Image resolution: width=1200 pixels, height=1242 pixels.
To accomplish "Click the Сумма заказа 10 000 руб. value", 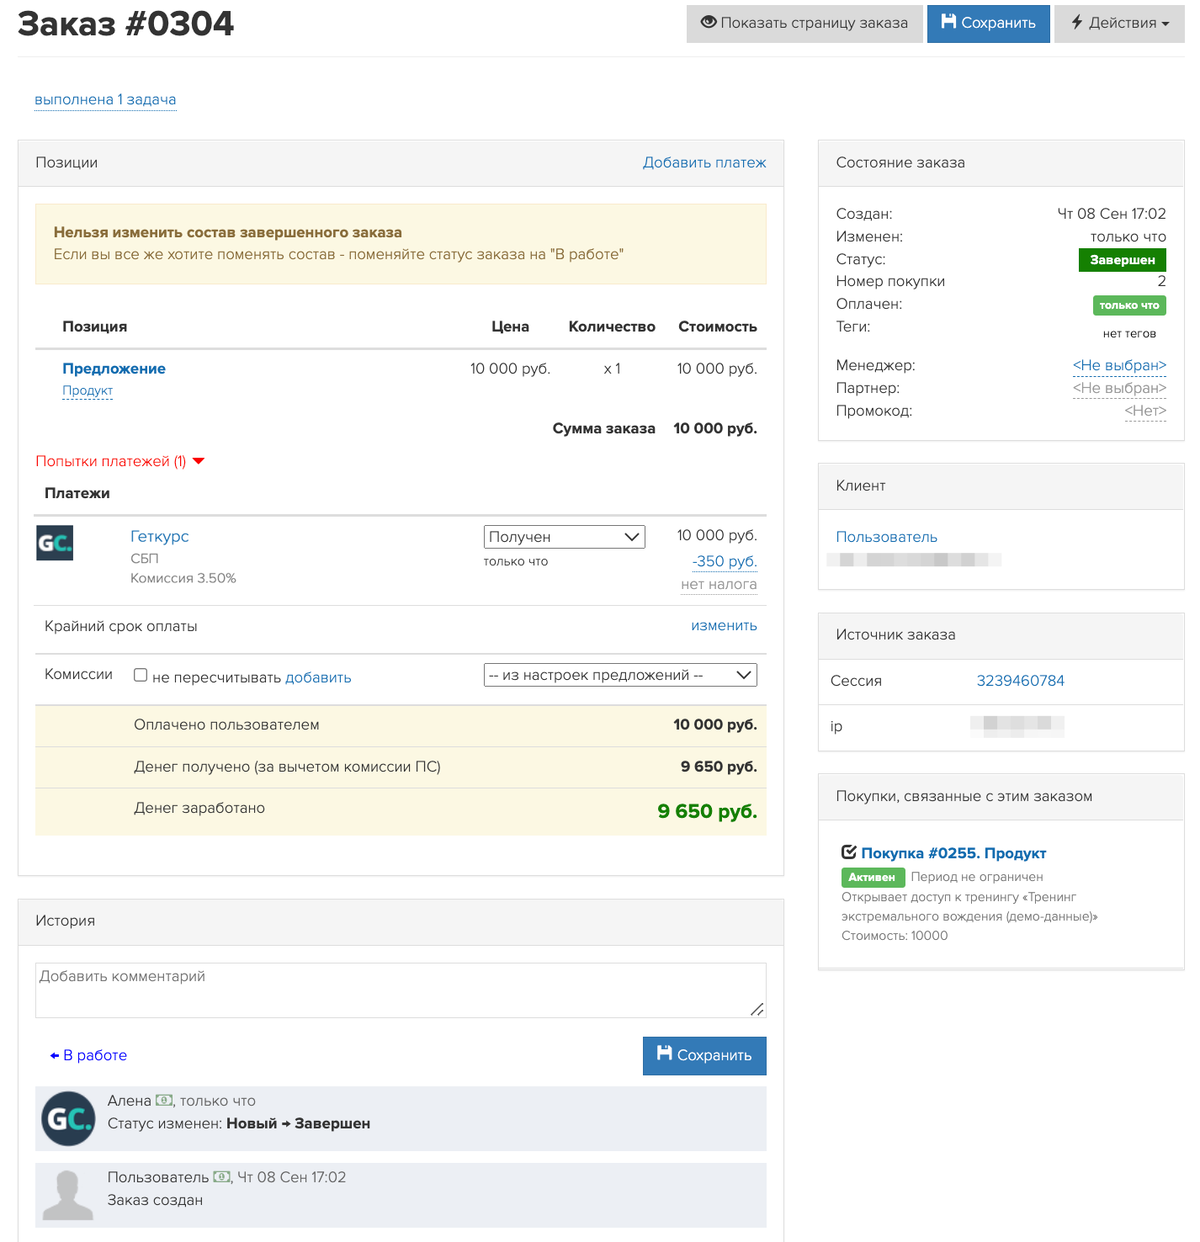I will click(x=715, y=428).
